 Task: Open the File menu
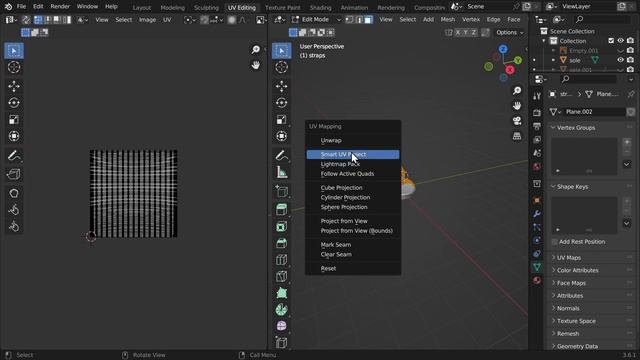coord(21,7)
